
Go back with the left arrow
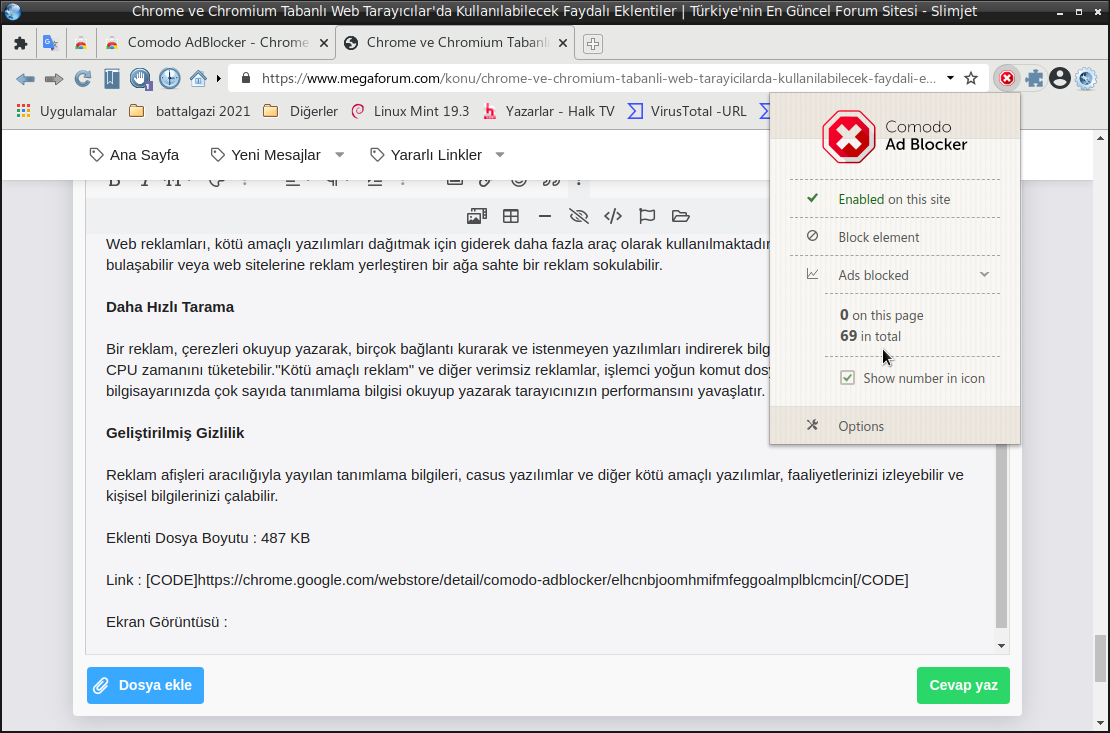click(x=25, y=79)
